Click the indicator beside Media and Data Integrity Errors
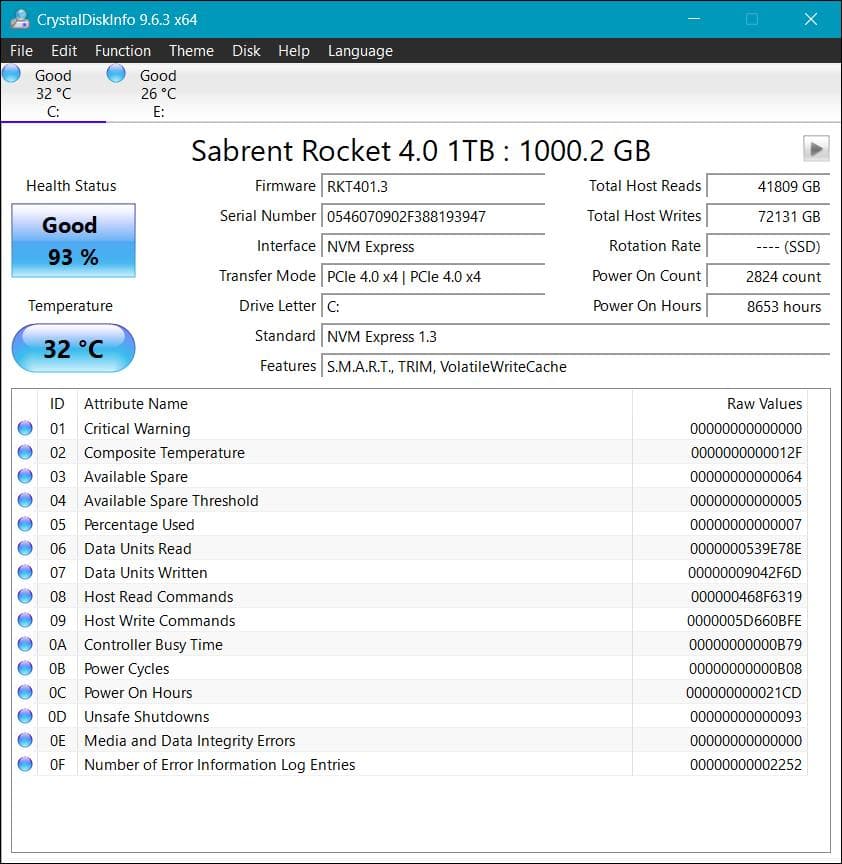 coord(24,740)
